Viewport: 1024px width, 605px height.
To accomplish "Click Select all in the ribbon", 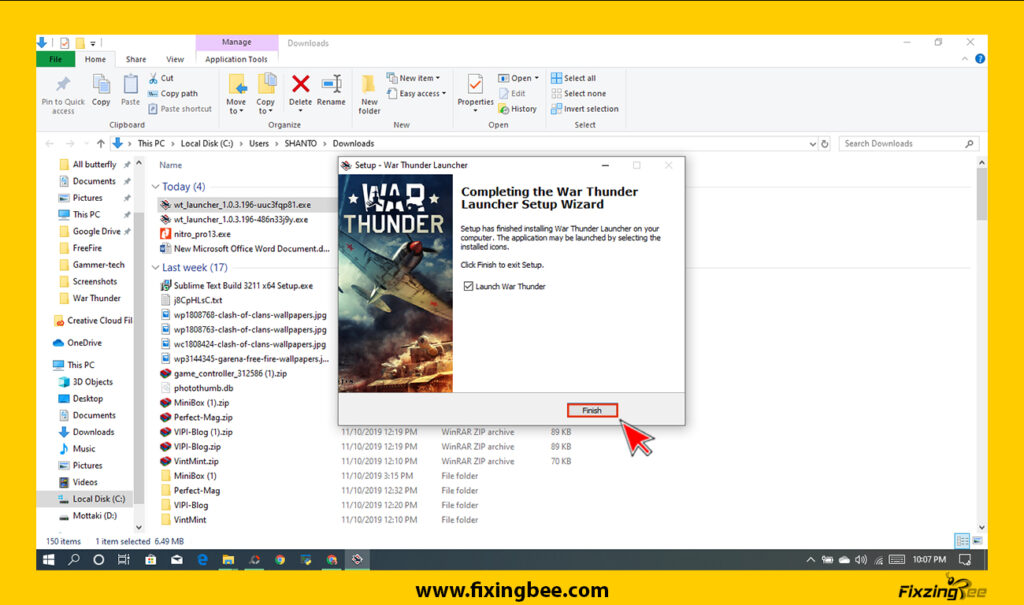I will coord(573,78).
